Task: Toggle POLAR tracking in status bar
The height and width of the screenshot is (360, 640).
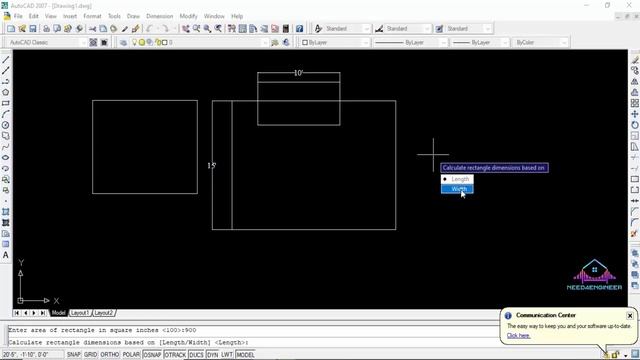Action: pos(131,355)
